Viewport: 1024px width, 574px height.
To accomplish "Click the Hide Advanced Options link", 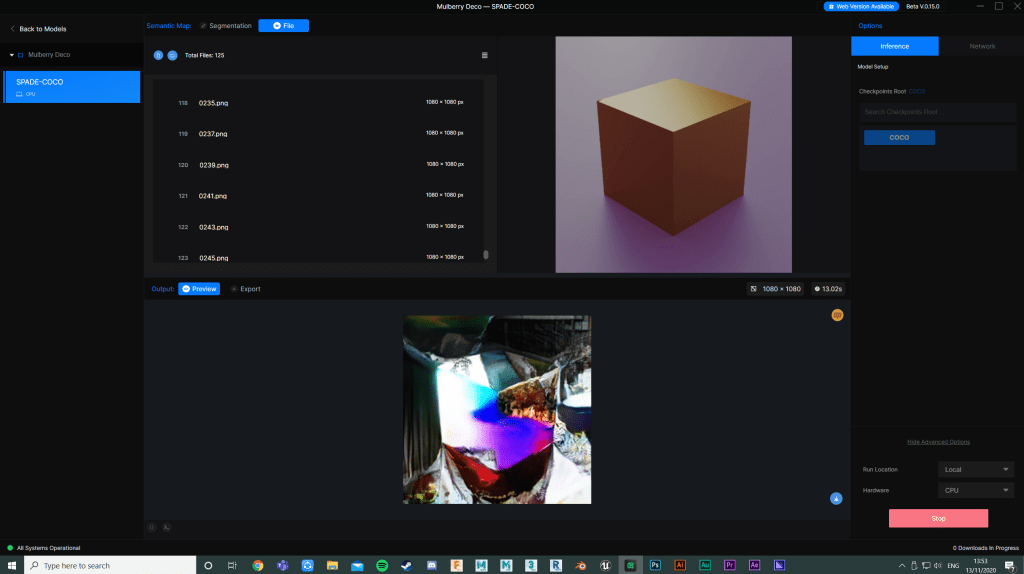I will (x=938, y=442).
